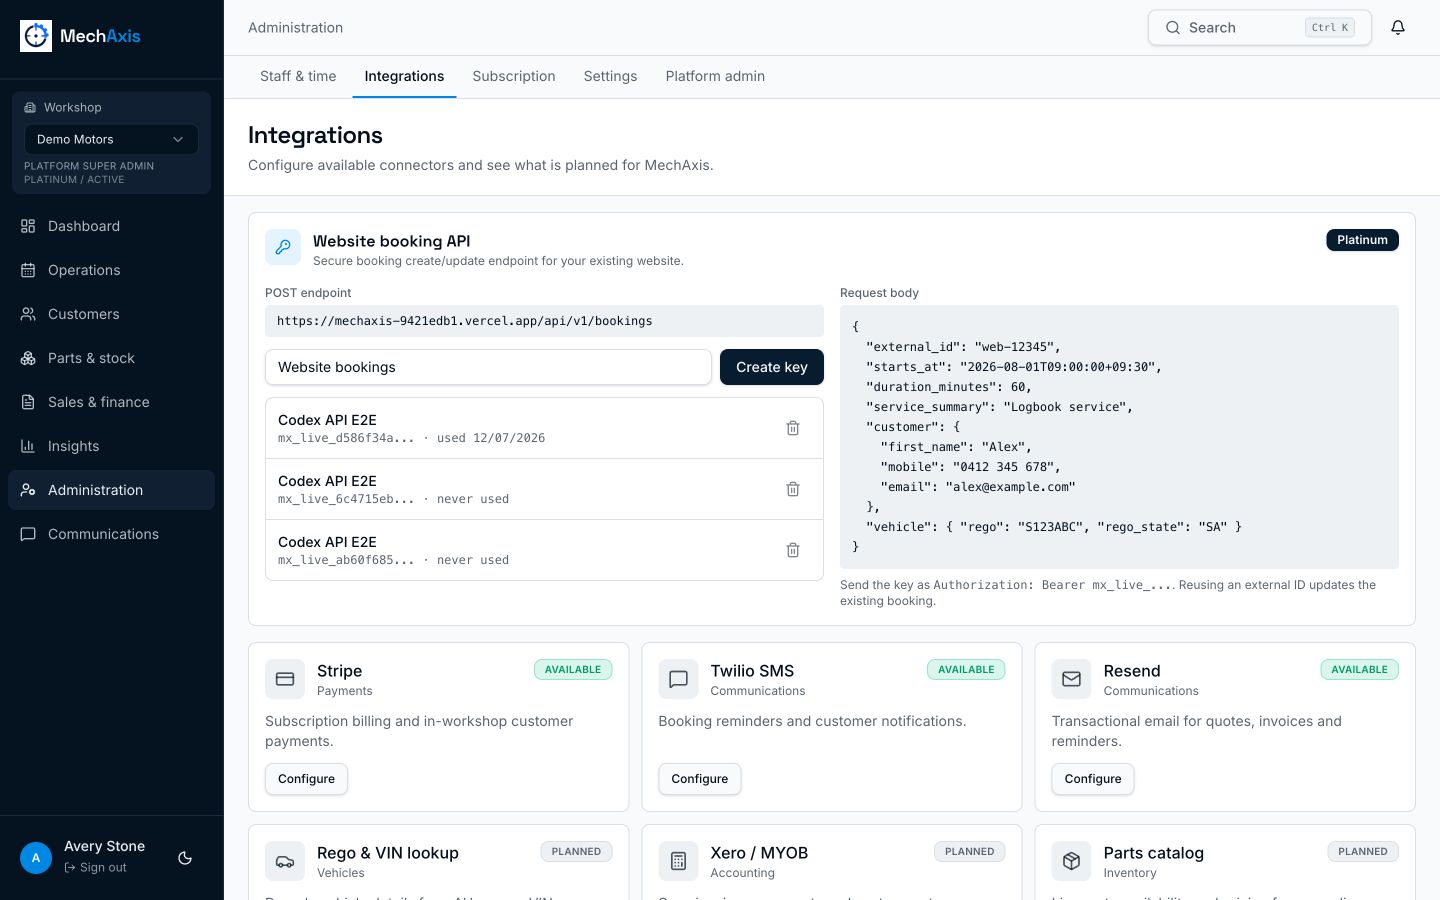1440x900 pixels.
Task: Navigate to Sales & finance
Action: point(111,402)
